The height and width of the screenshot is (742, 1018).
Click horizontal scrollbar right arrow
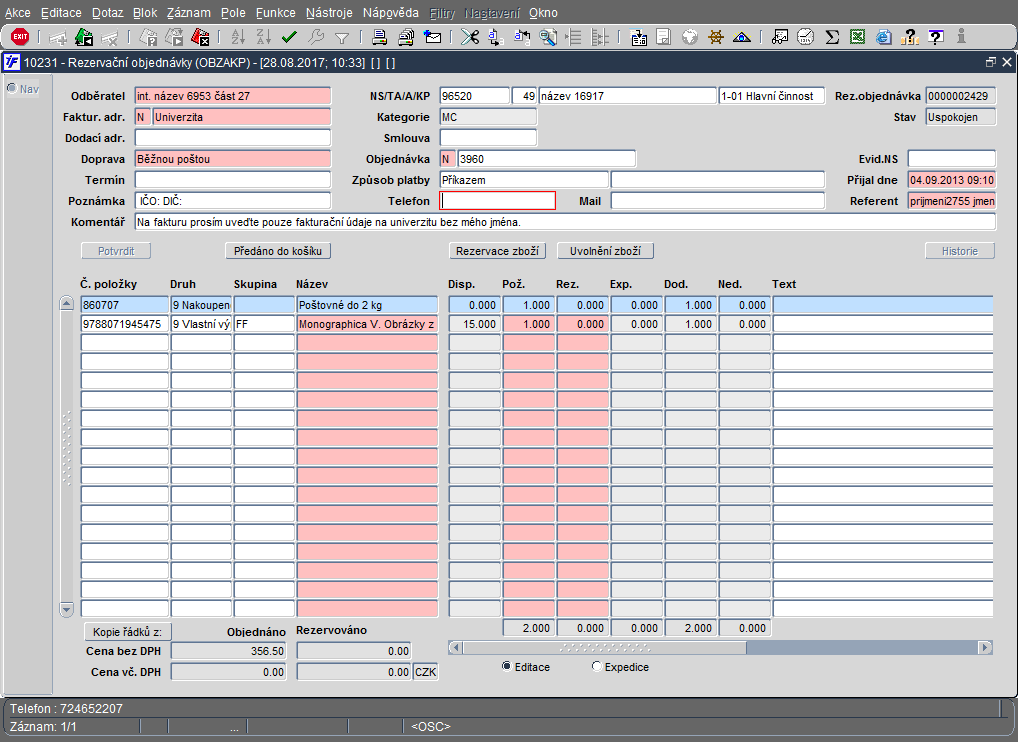(x=986, y=647)
